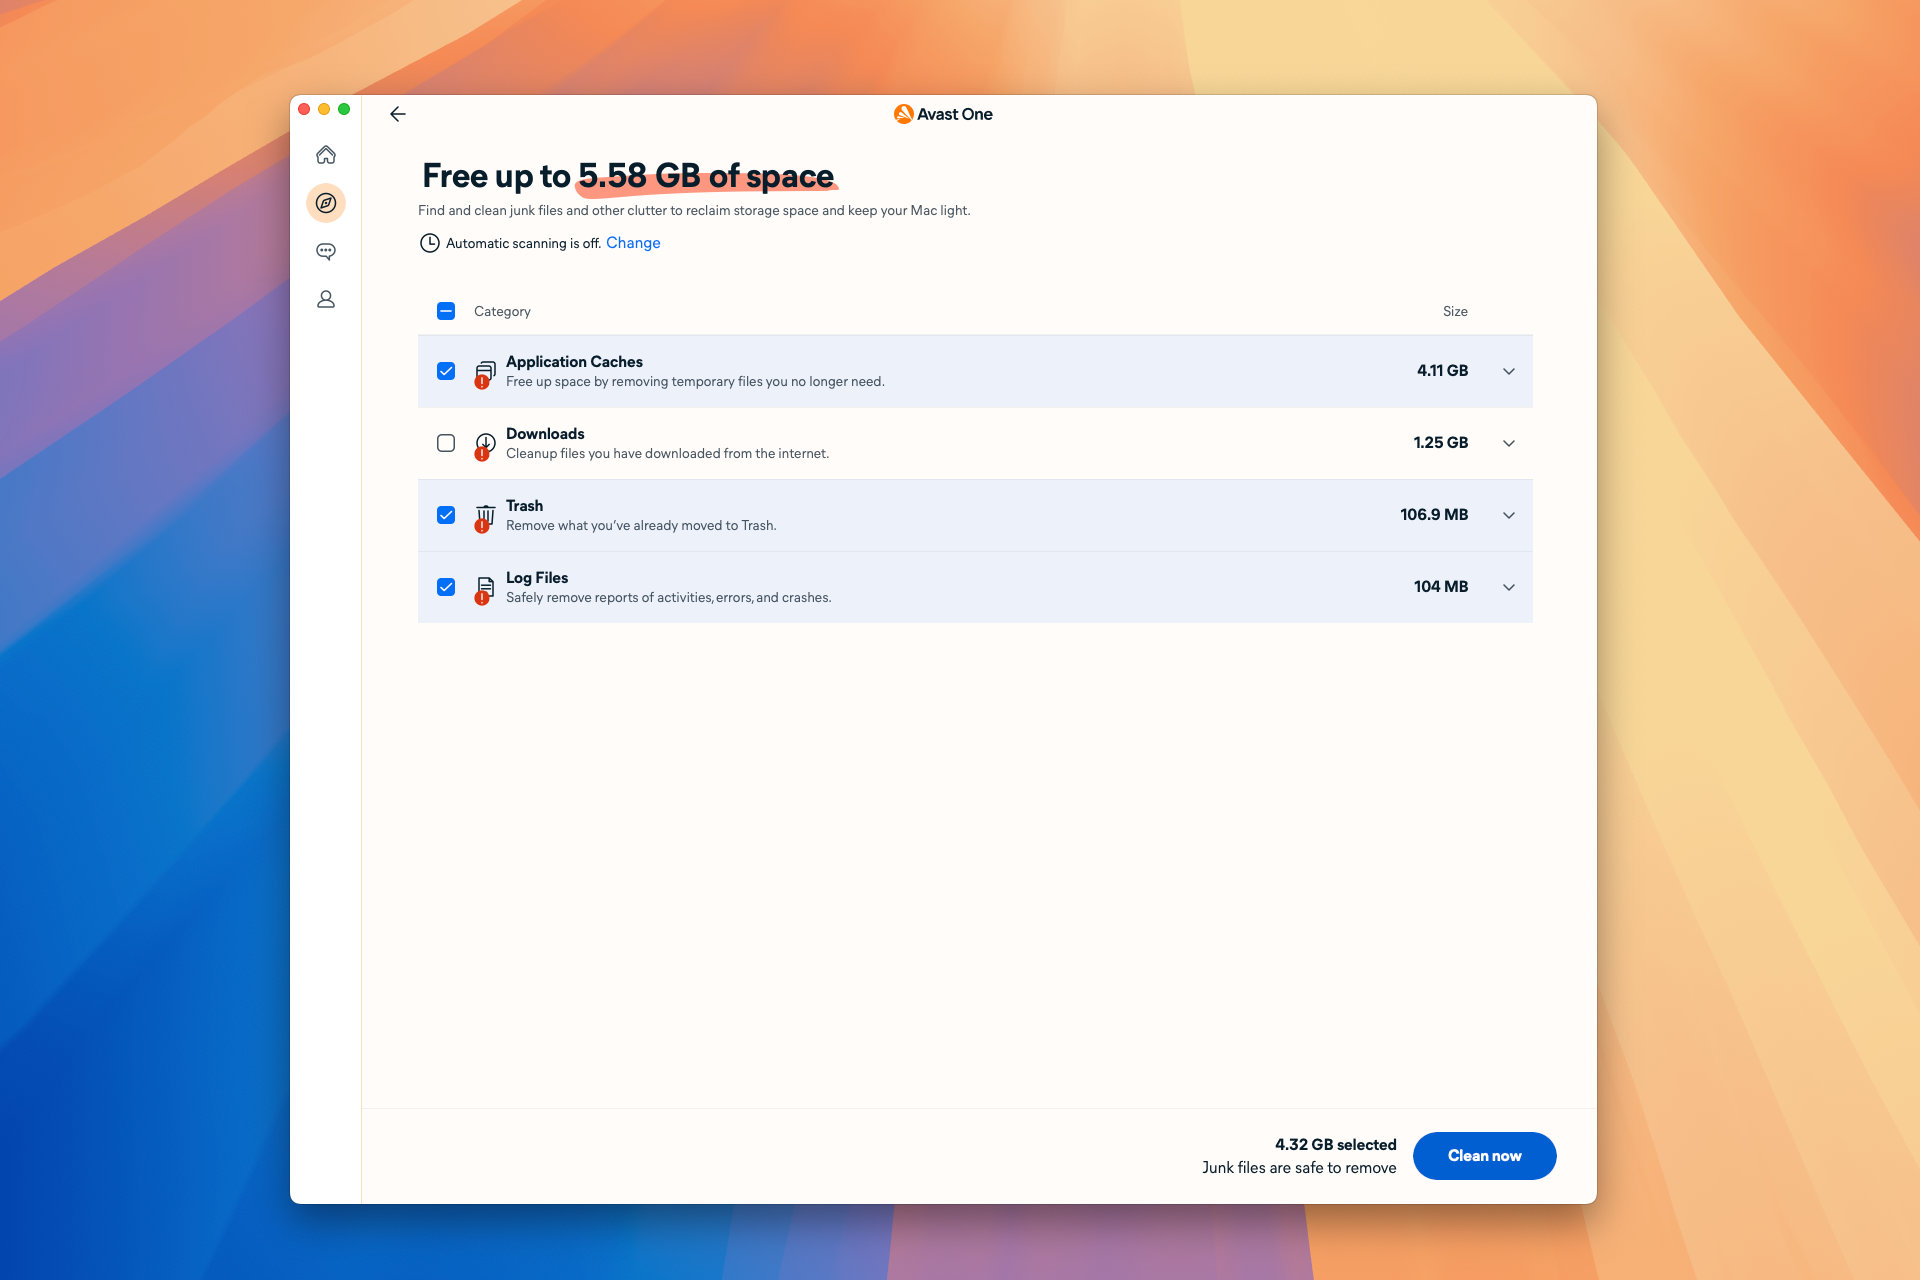Screen dimensions: 1920x1280
Task: Click the Application Caches category icon
Action: point(486,371)
